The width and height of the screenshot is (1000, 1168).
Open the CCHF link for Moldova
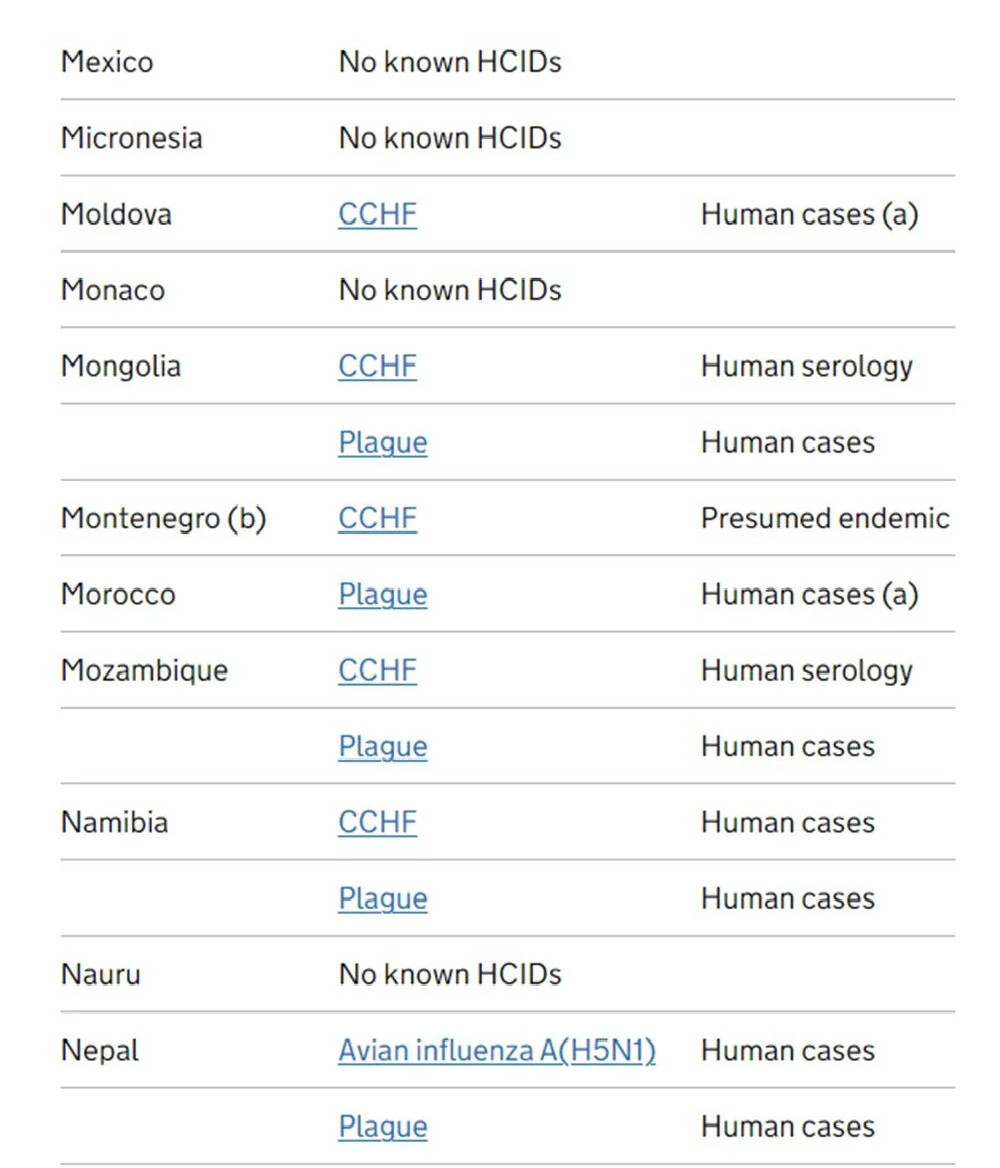[377, 215]
